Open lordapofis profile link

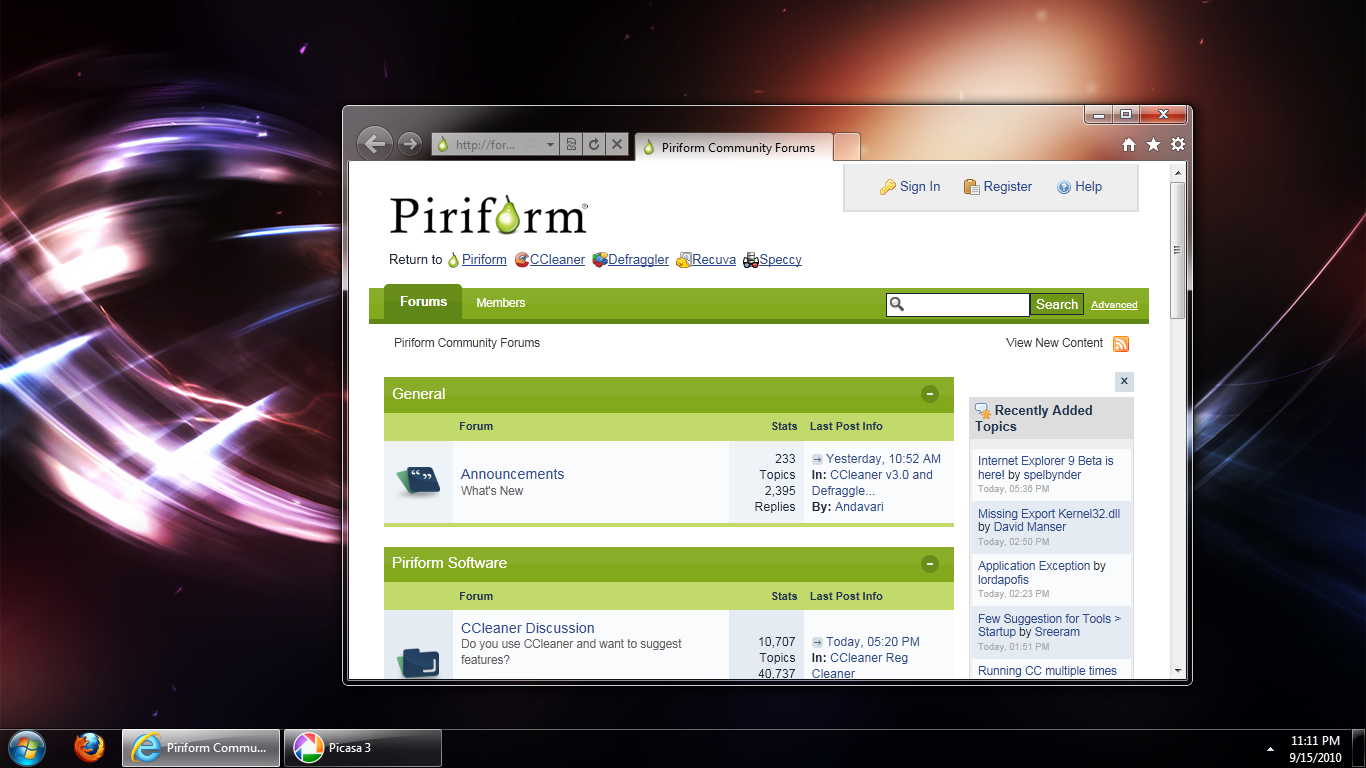coord(1003,580)
